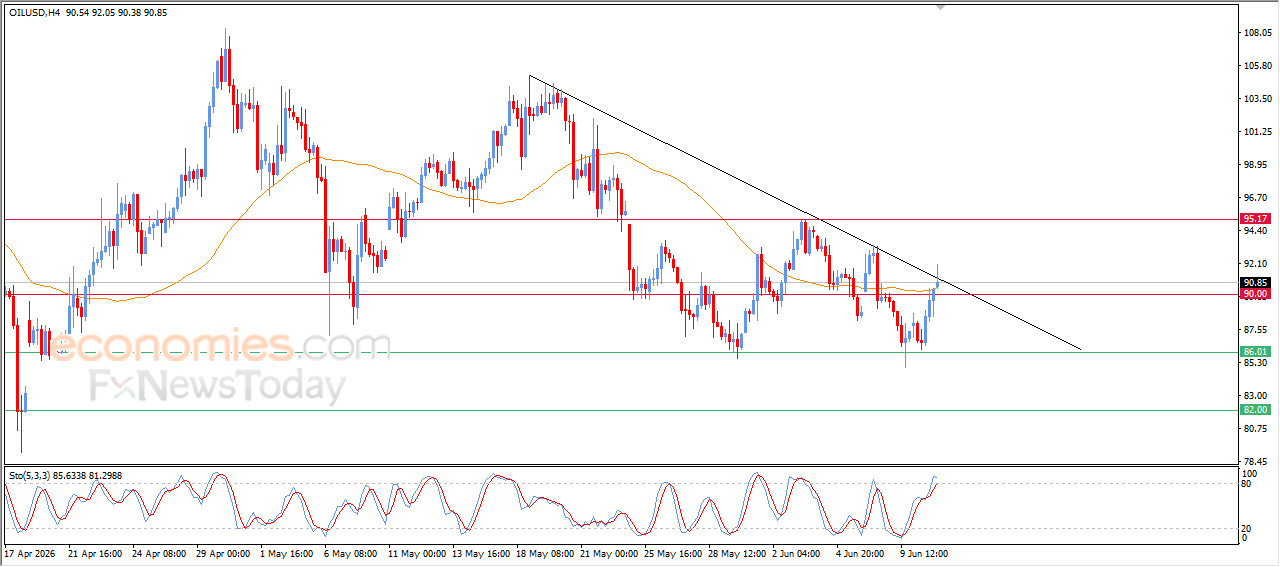Click the stochastic 80 level label
The height and width of the screenshot is (567, 1280).
[x=1247, y=484]
